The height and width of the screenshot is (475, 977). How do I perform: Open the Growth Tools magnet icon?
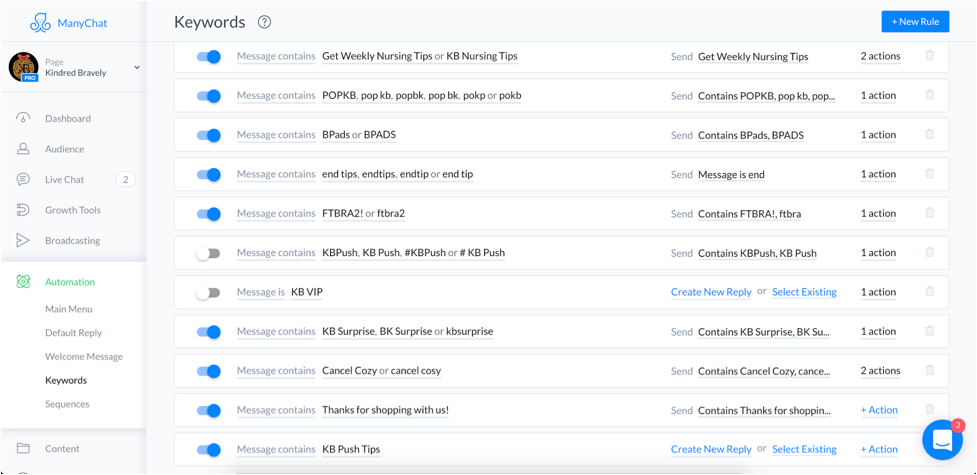click(x=23, y=210)
